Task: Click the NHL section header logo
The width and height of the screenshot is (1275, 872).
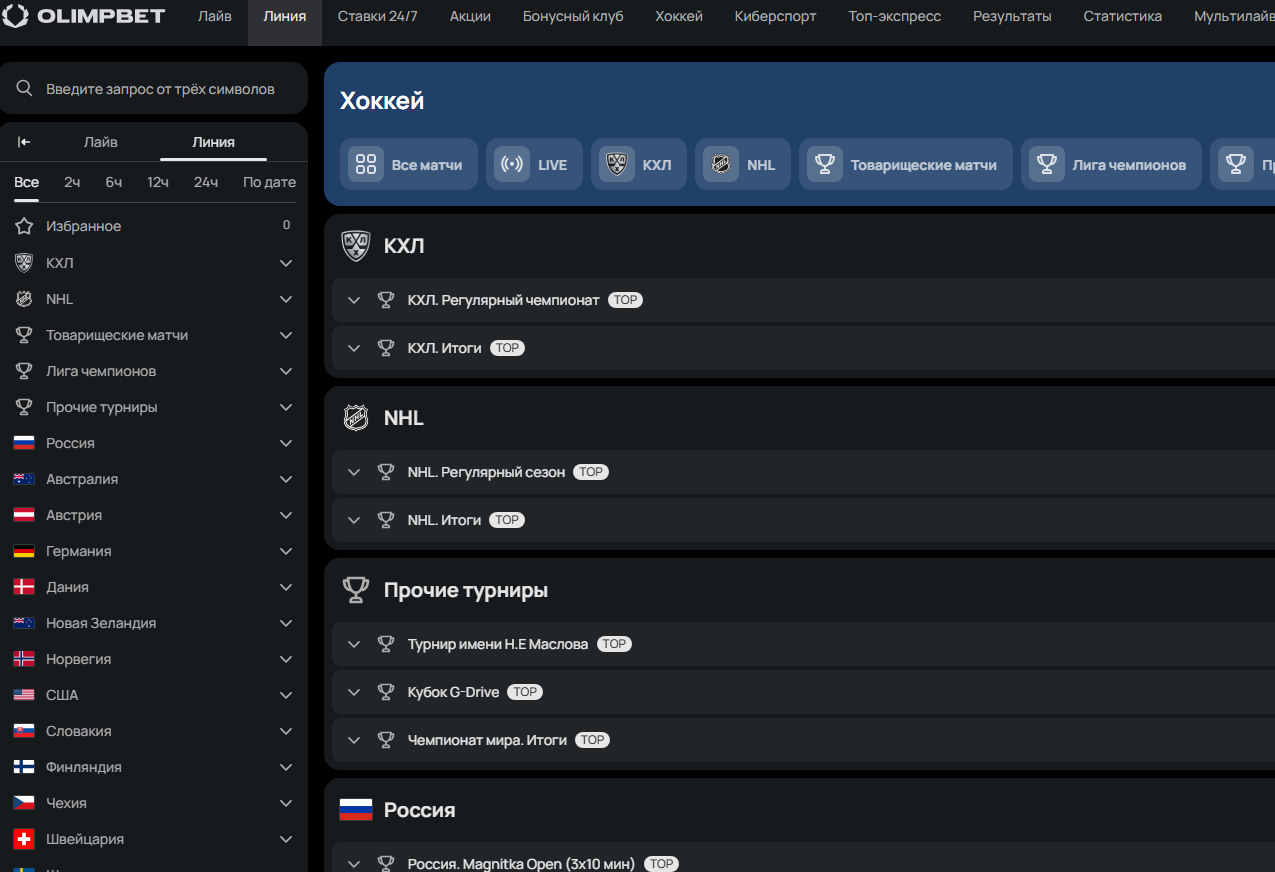Action: point(356,418)
